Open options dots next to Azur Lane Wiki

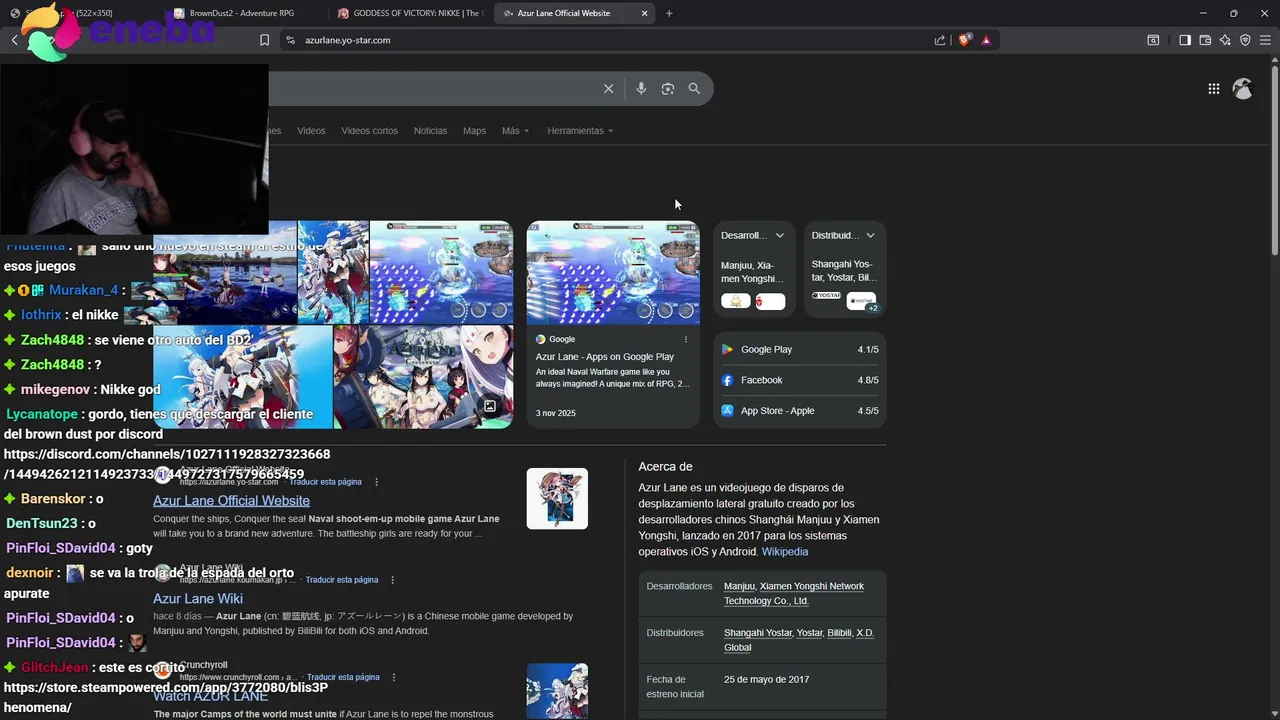tap(392, 580)
